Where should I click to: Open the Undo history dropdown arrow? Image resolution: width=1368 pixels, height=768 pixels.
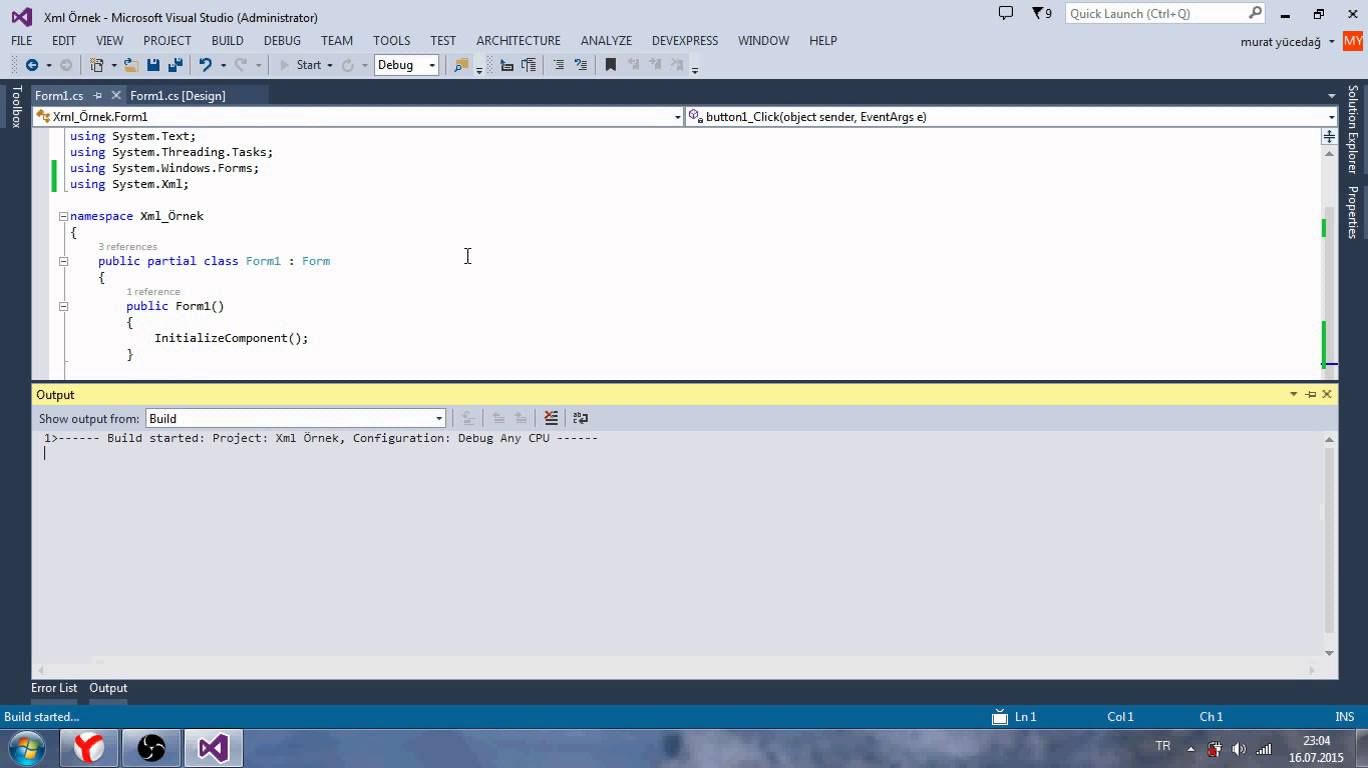[222, 65]
